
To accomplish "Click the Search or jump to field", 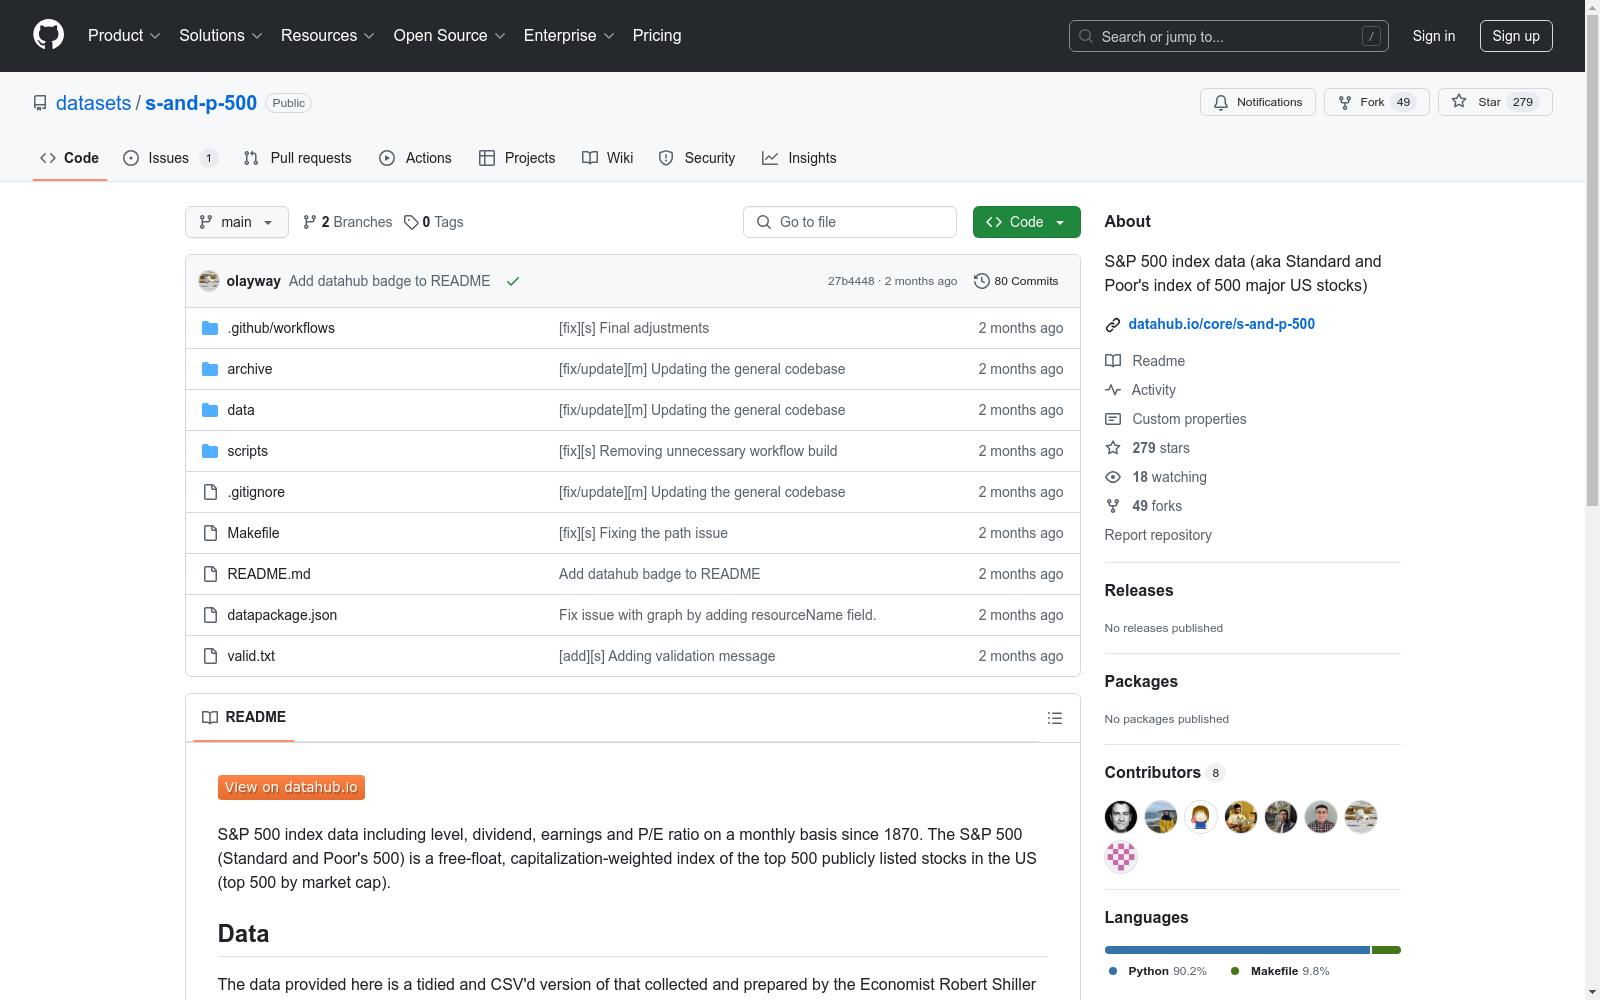I will tap(1229, 36).
